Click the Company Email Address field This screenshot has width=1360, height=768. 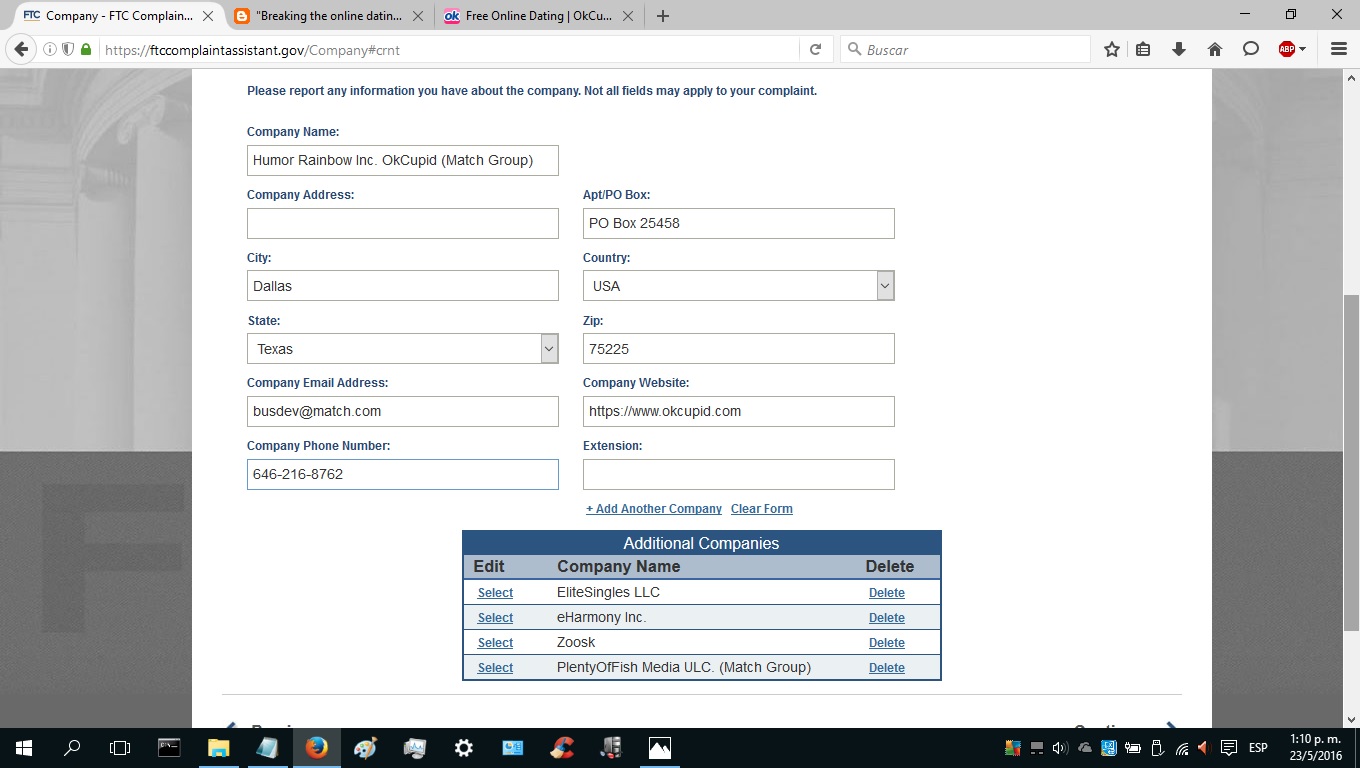click(x=403, y=411)
